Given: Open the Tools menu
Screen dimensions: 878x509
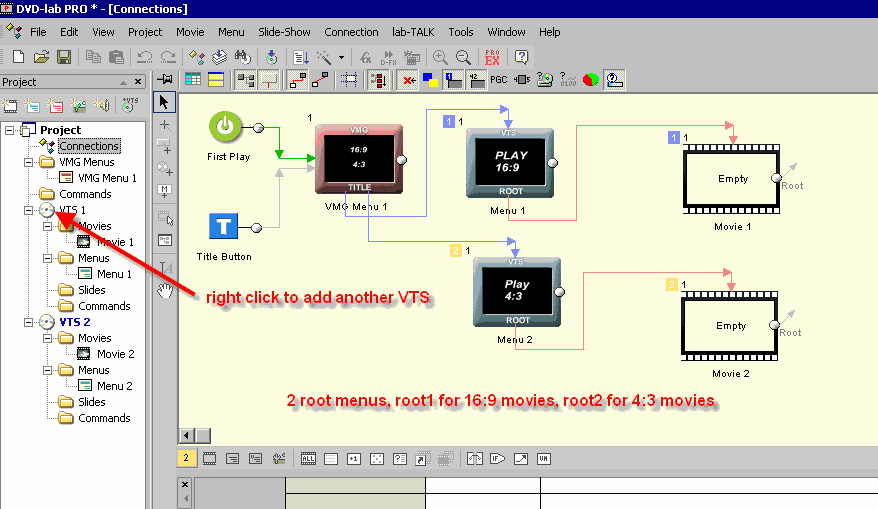Looking at the screenshot, I should (461, 32).
